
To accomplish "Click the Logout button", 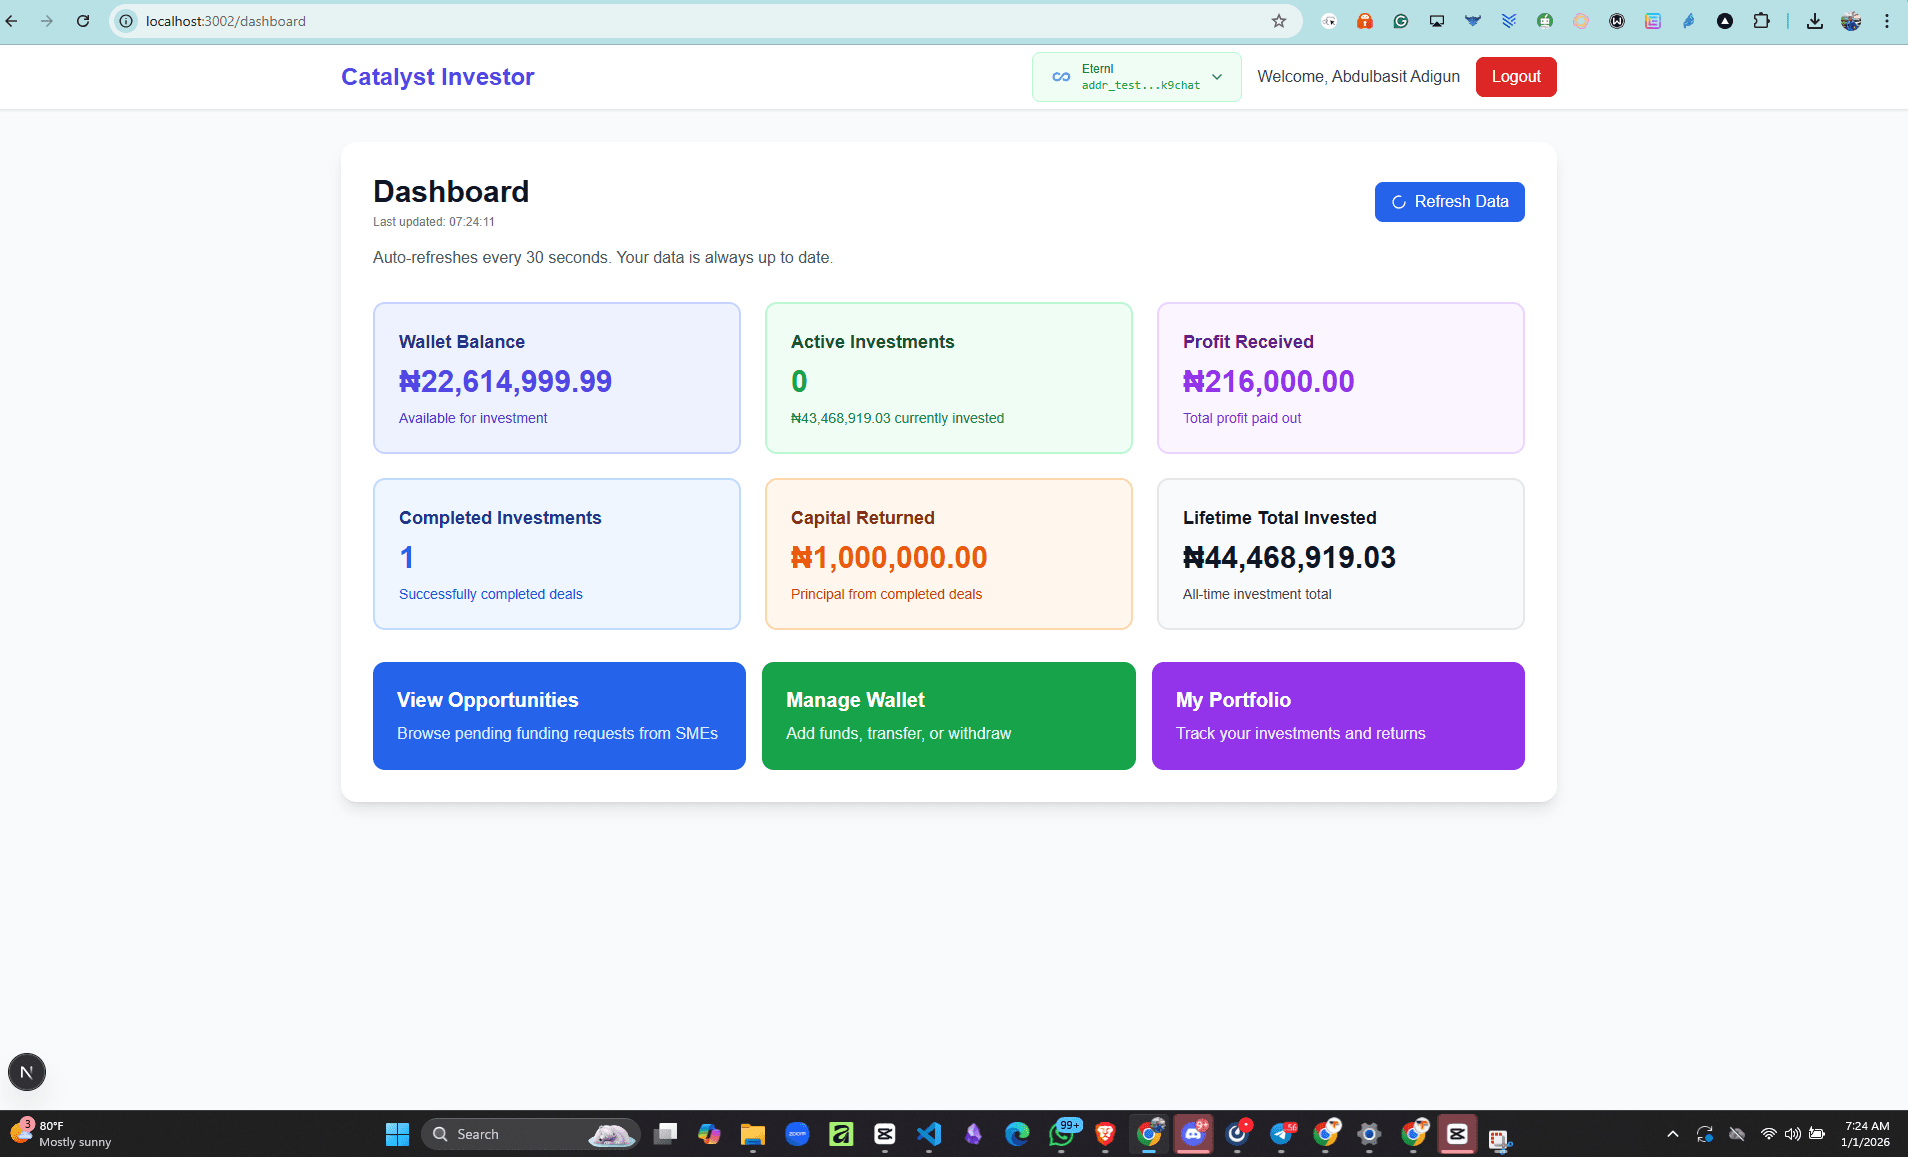I will tap(1515, 76).
